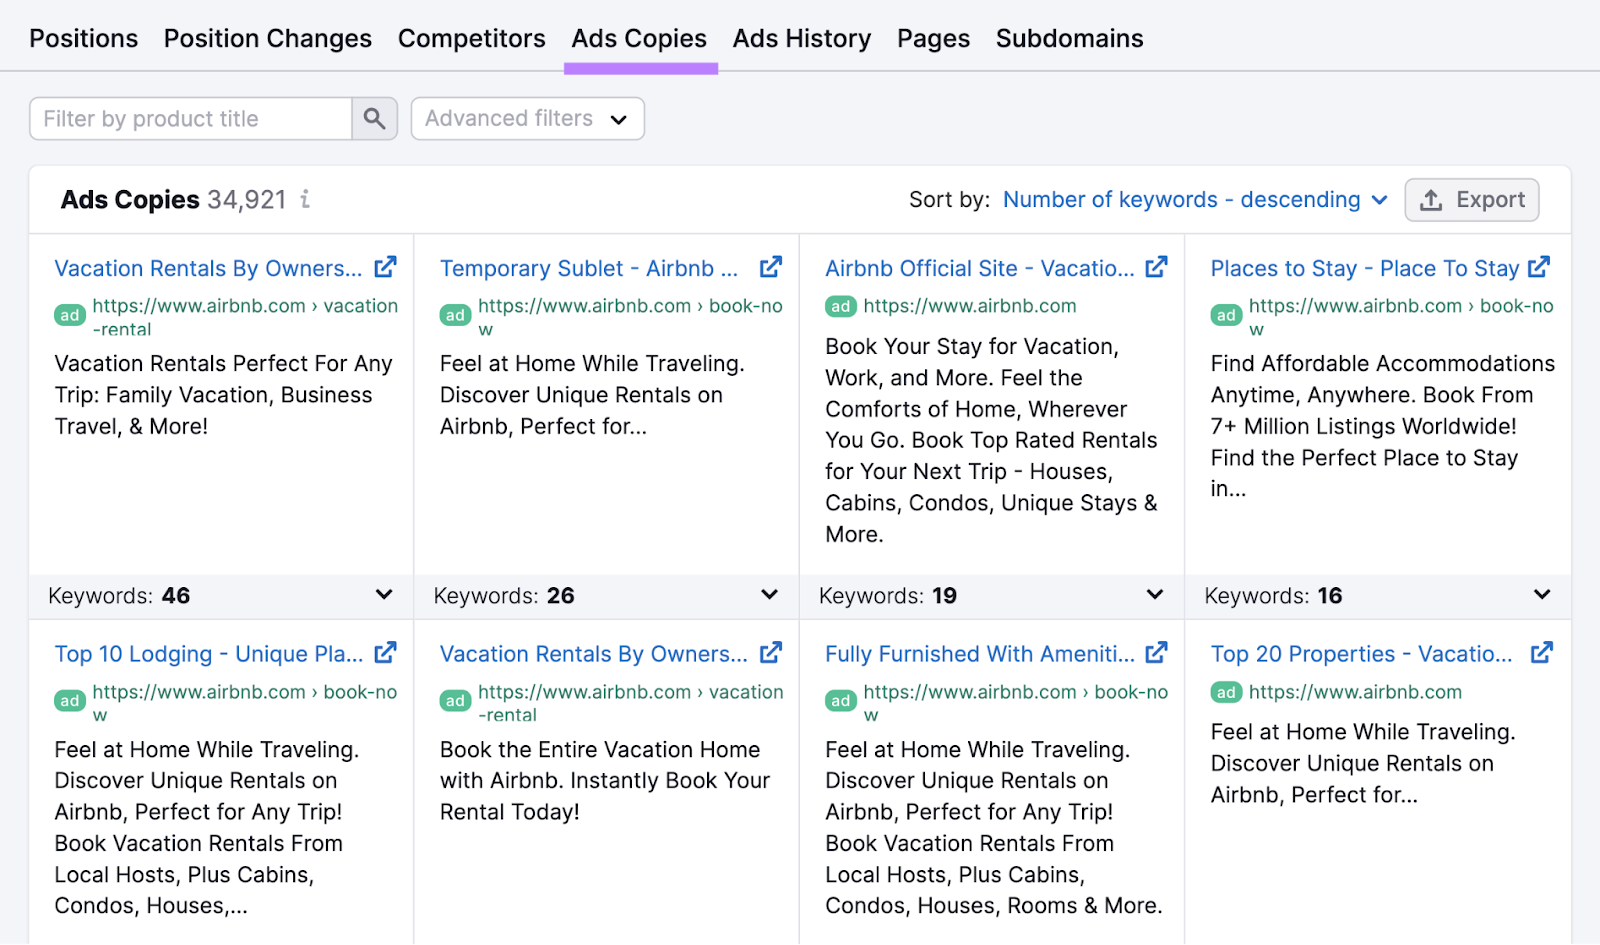Screen dimensions: 1600x945
Task: Go to Ads History tab
Action: click(x=802, y=38)
